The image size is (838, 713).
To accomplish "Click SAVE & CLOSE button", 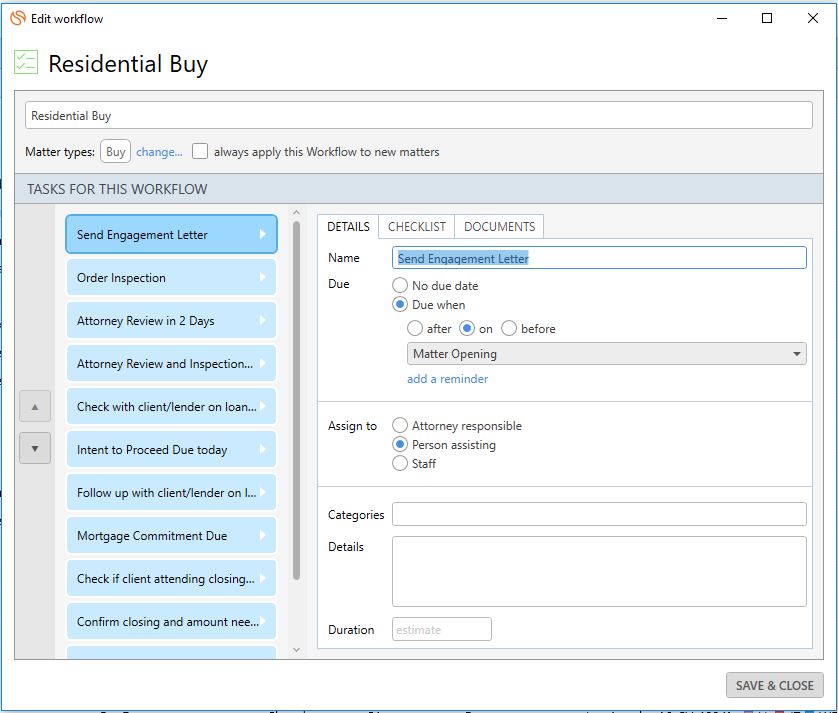I will [774, 685].
